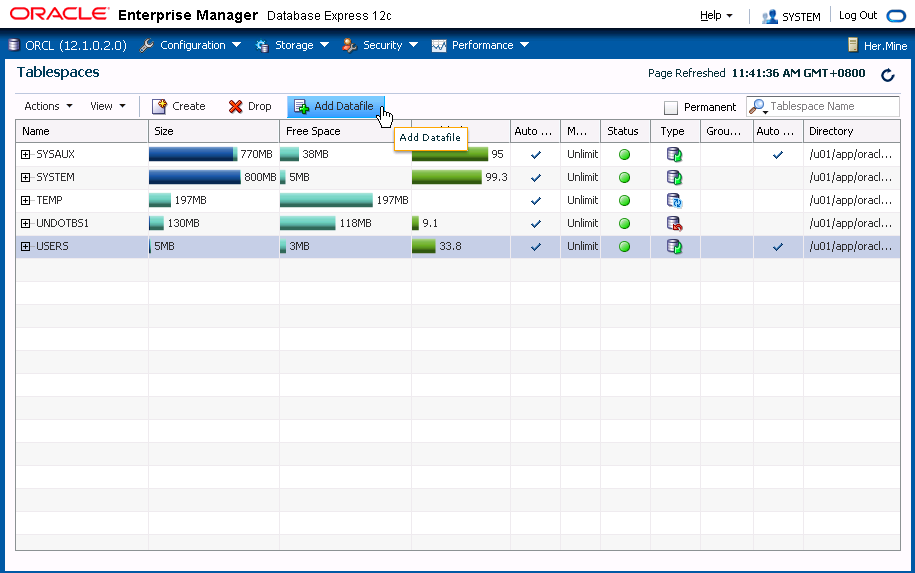Viewport: 915px width, 573px height.
Task: Click the page refresh icon
Action: click(888, 75)
